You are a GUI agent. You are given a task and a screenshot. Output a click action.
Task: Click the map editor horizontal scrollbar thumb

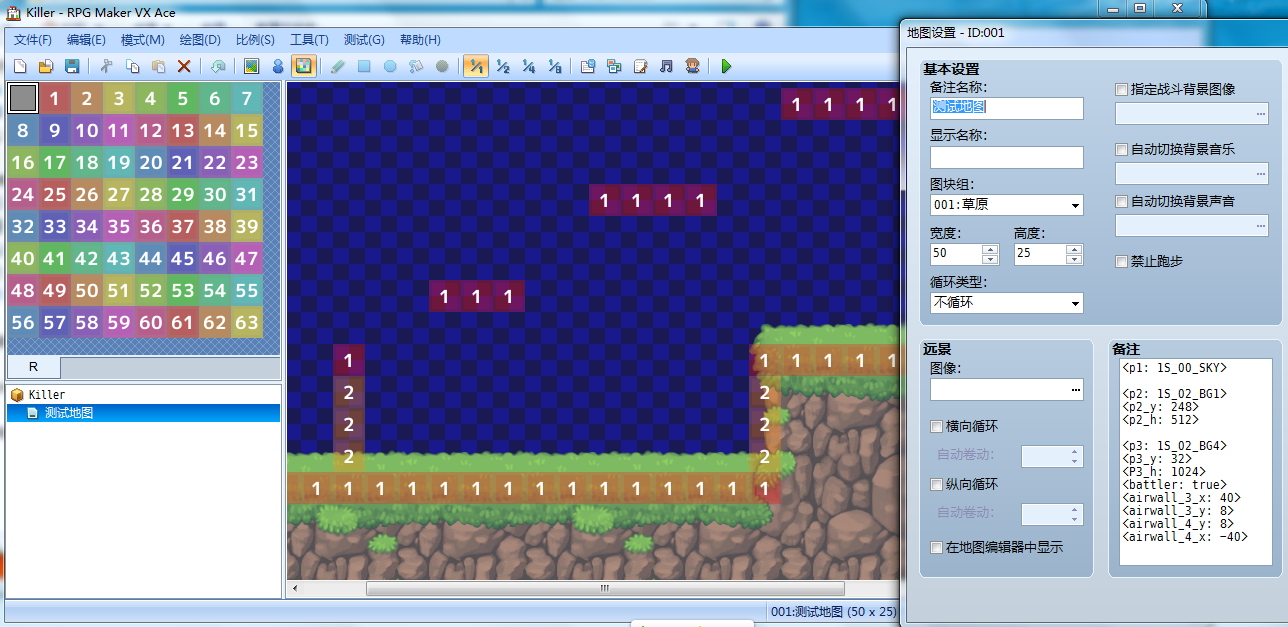[605, 588]
